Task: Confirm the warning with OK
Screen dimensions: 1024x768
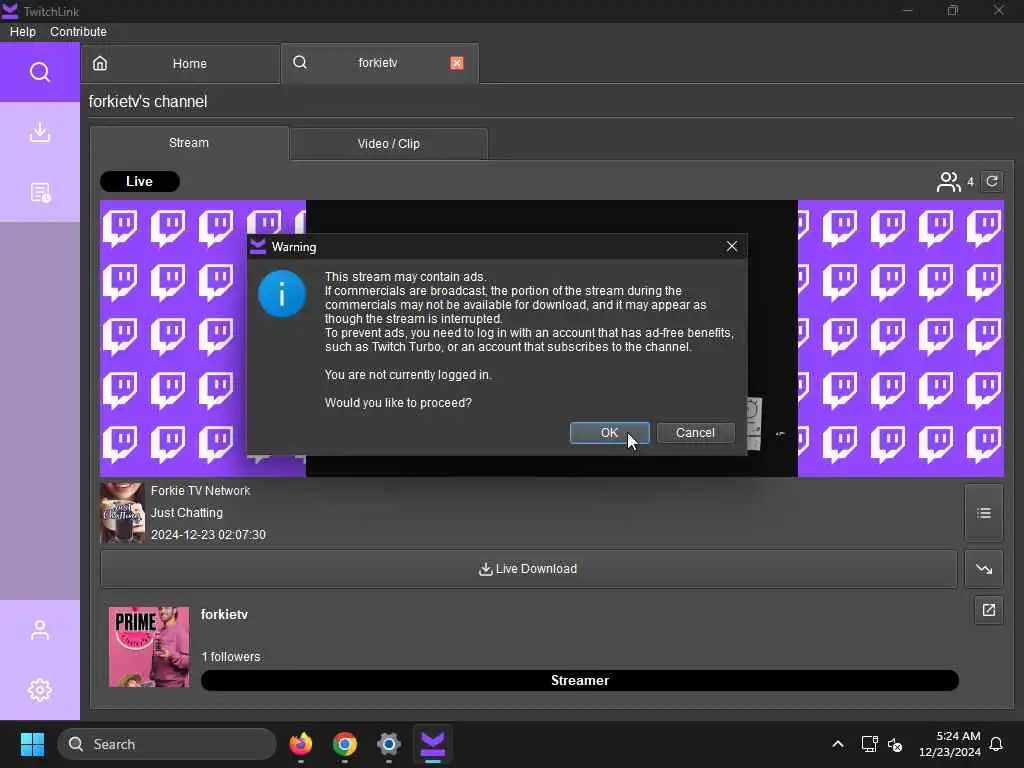Action: point(609,433)
